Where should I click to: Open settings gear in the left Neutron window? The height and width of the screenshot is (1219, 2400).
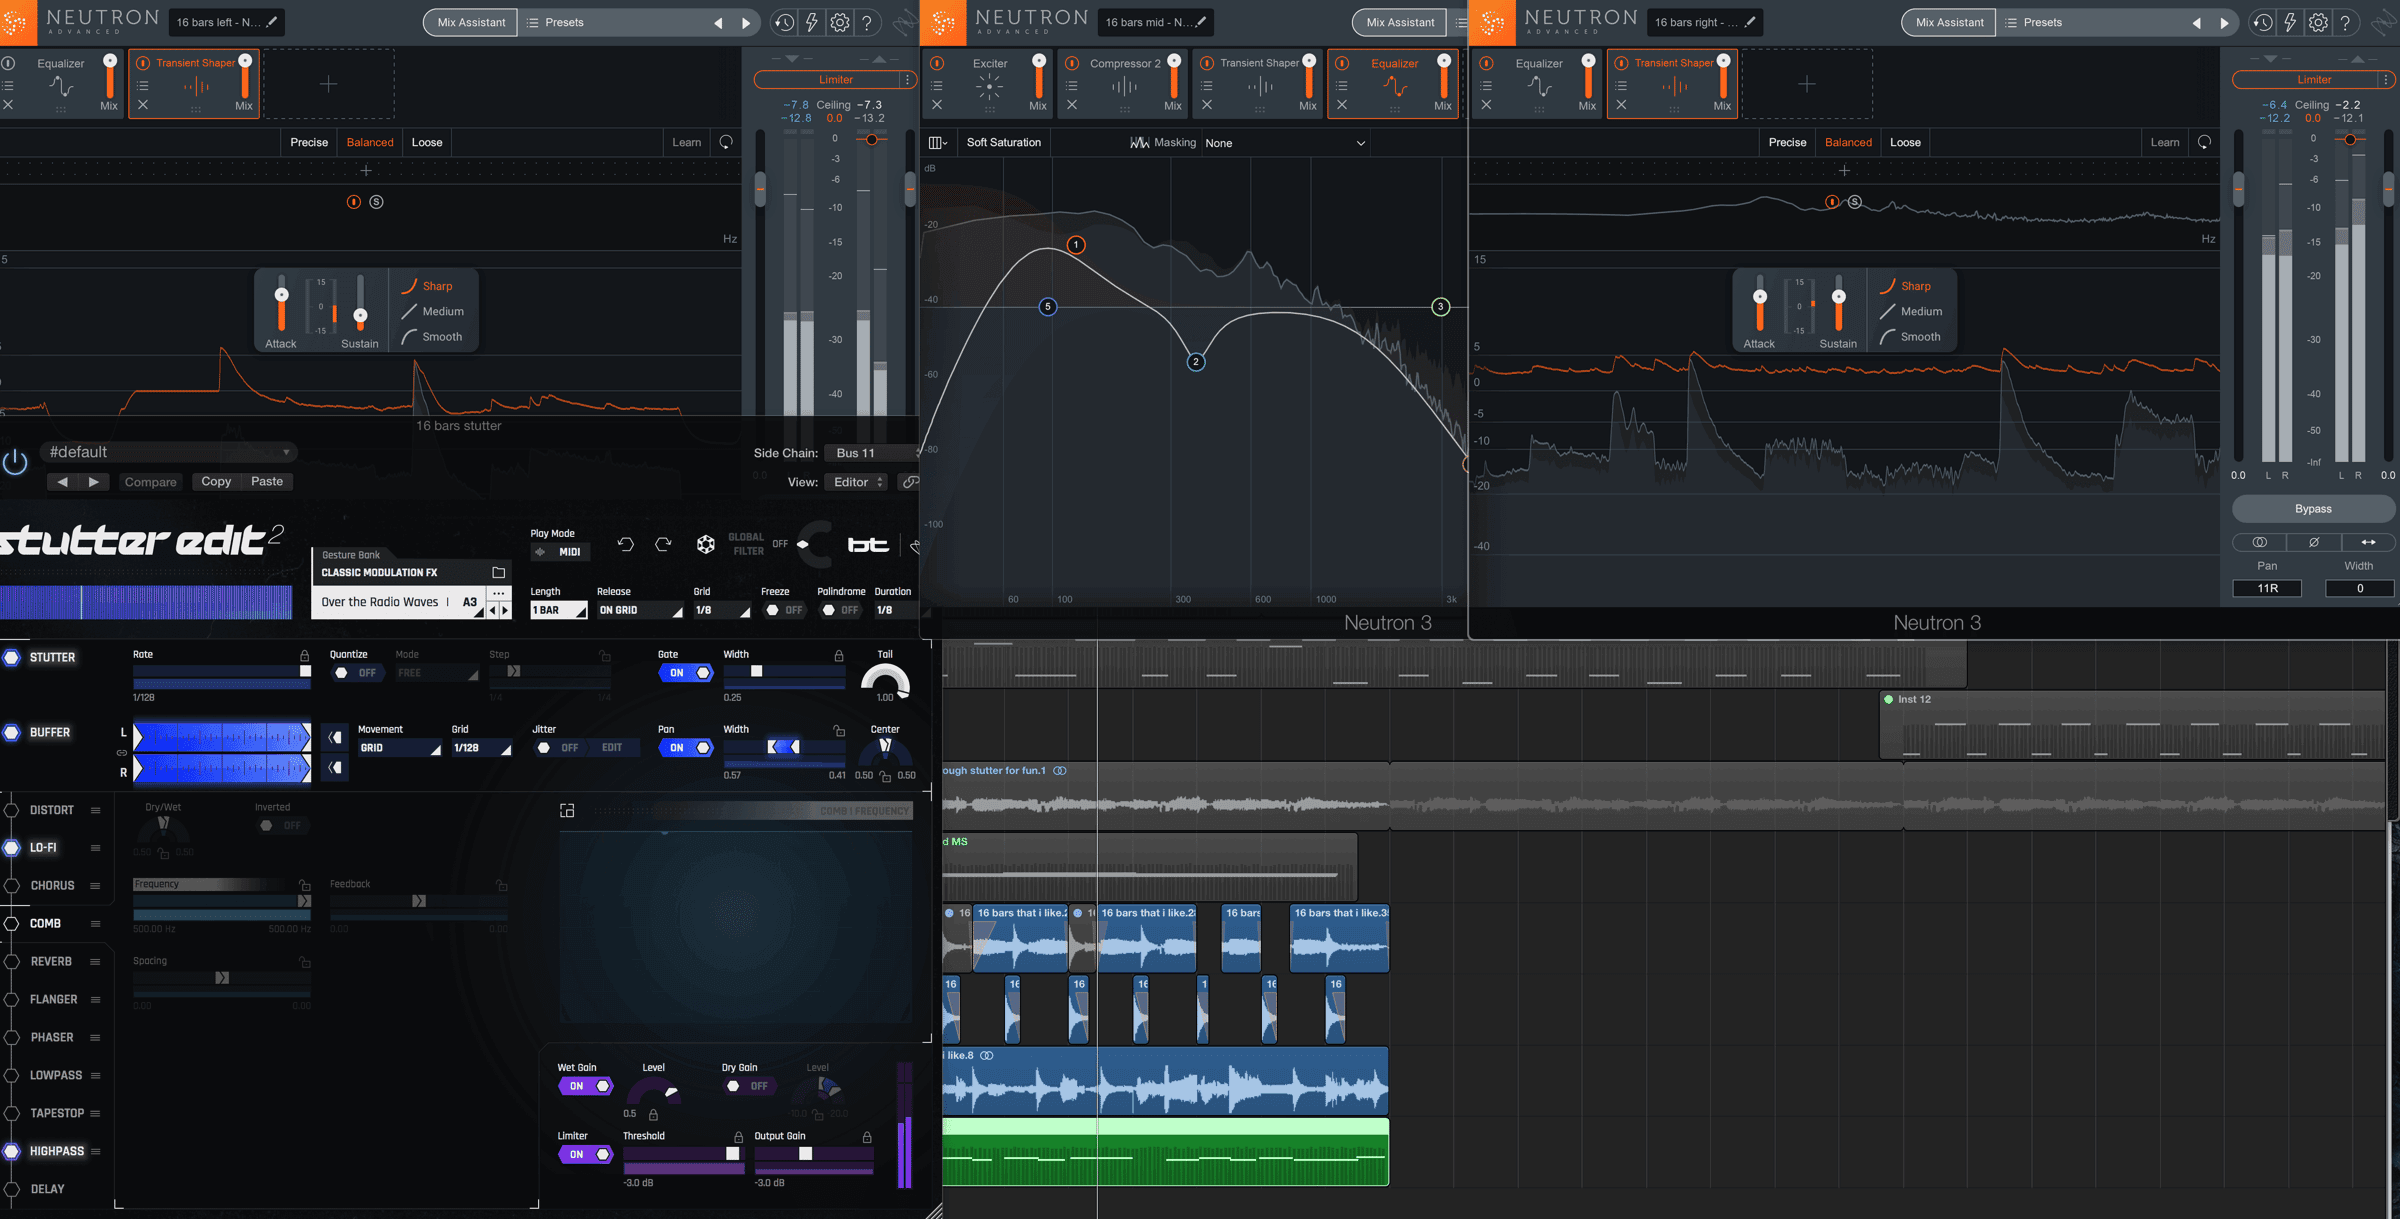pyautogui.click(x=840, y=22)
